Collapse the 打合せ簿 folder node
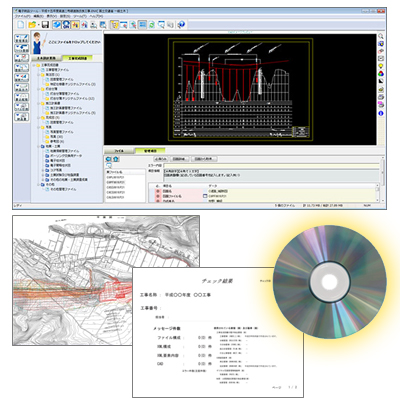Viewport: 400px width, 400px height. pyautogui.click(x=39, y=89)
